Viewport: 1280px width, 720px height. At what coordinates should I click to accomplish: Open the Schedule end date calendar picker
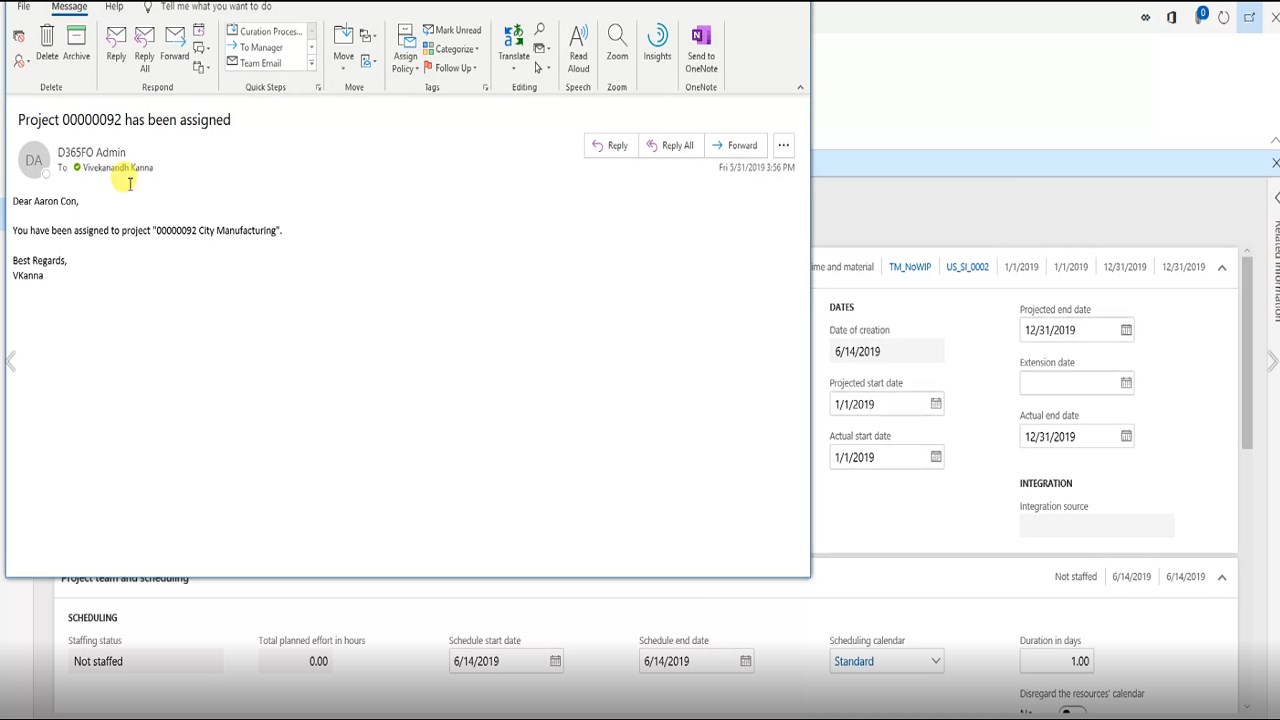point(745,661)
